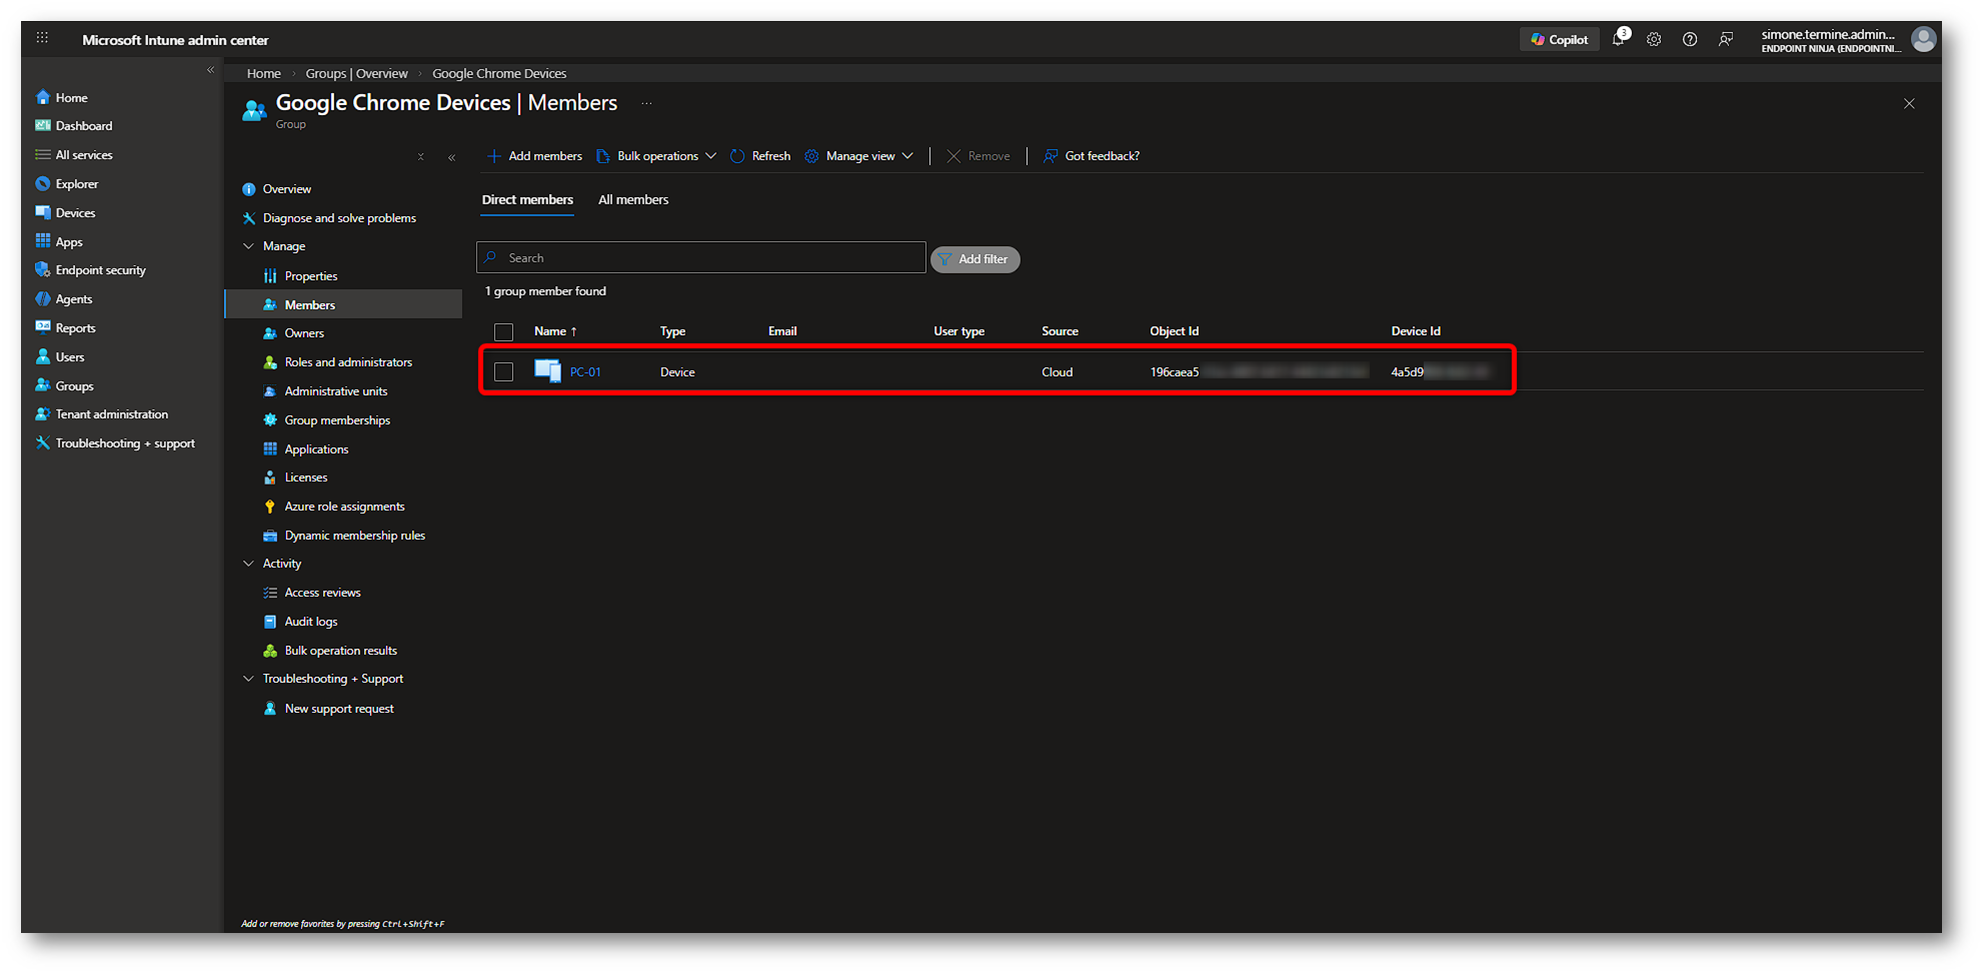
Task: Click the Group memberships gear icon
Action: click(270, 420)
